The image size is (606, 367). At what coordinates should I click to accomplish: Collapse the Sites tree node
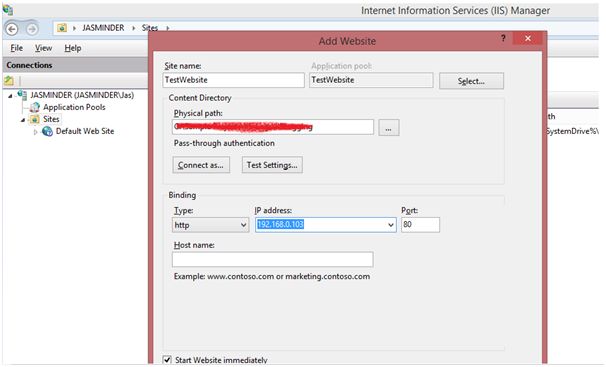[23, 120]
